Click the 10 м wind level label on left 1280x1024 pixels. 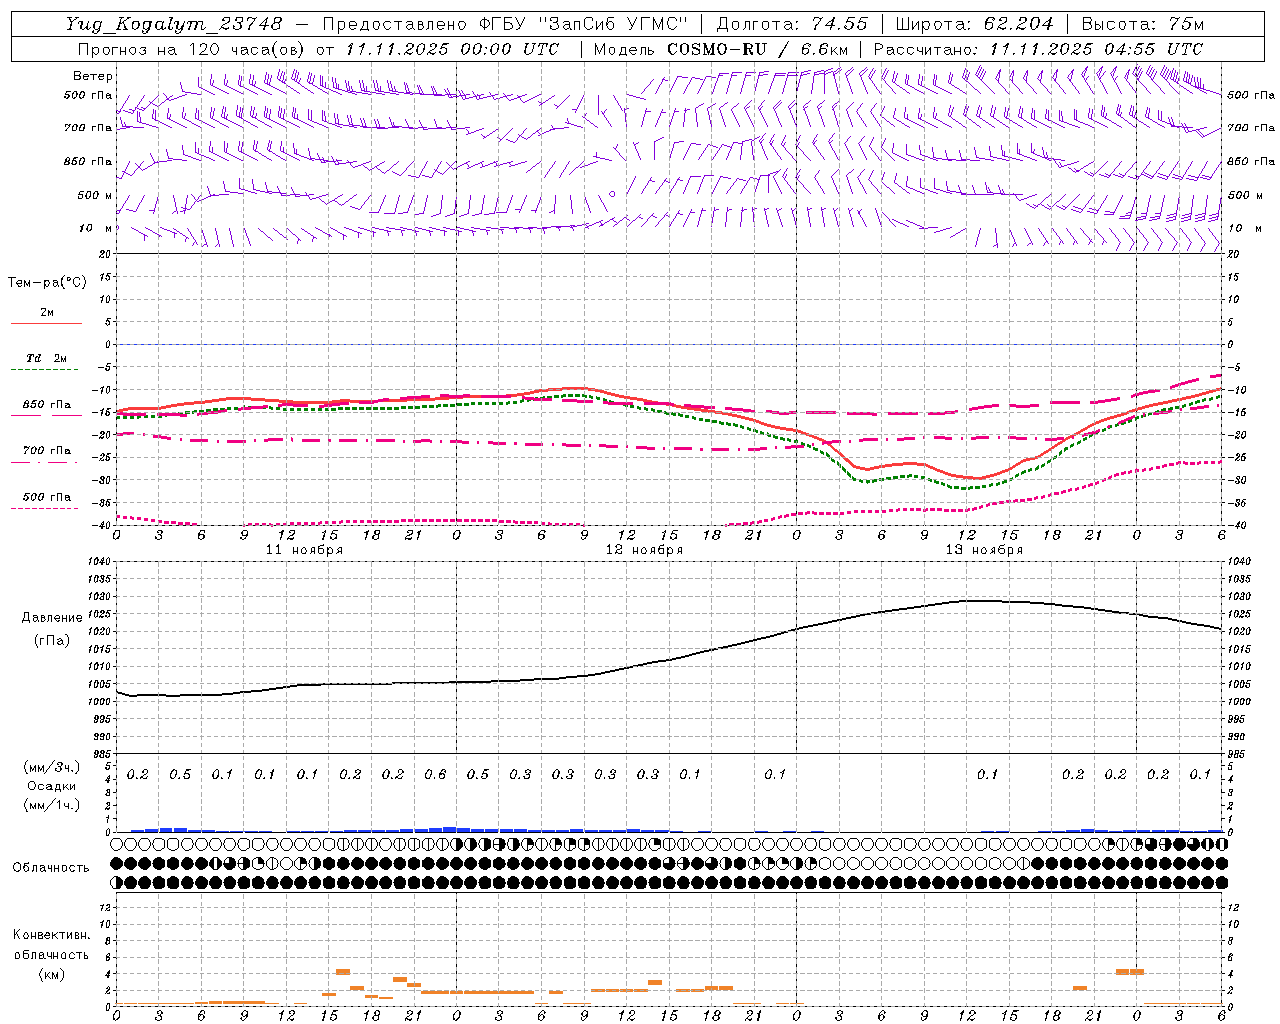95,228
